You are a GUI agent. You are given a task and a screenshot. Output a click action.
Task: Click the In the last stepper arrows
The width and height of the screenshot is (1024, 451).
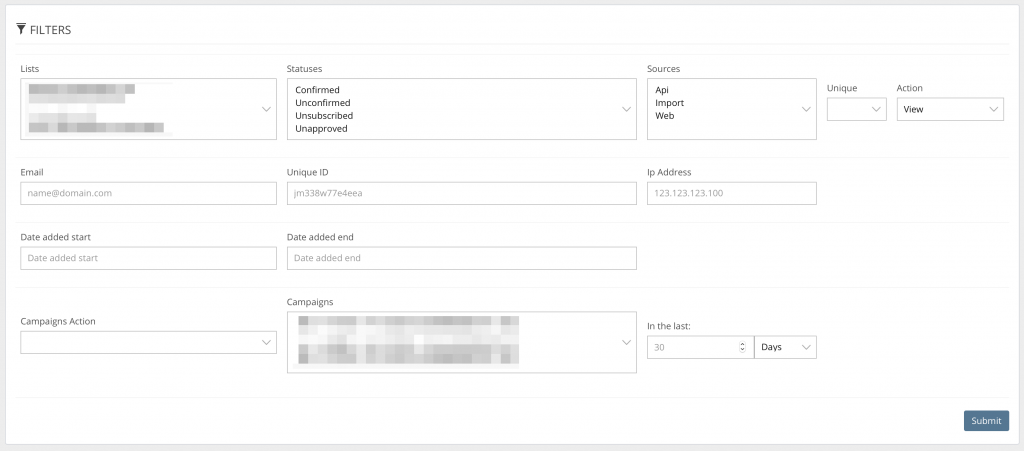741,347
